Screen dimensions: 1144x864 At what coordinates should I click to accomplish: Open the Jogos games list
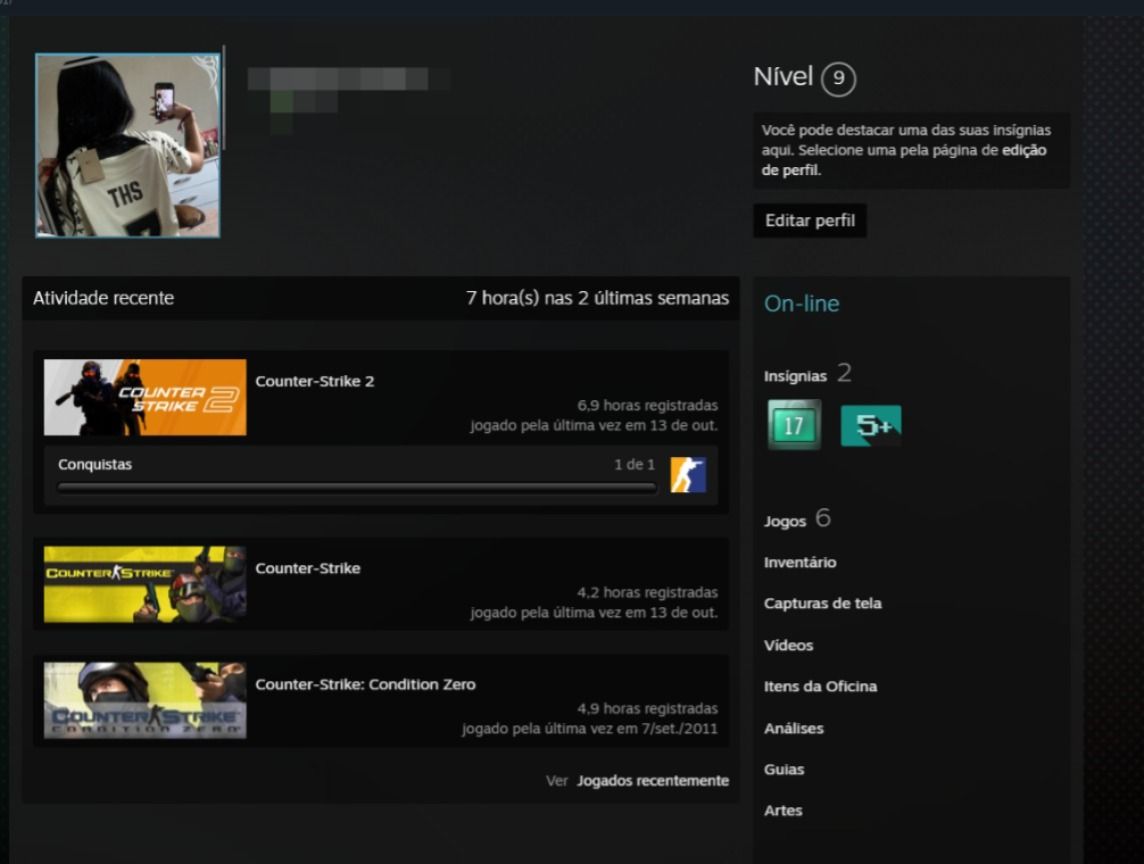(785, 521)
